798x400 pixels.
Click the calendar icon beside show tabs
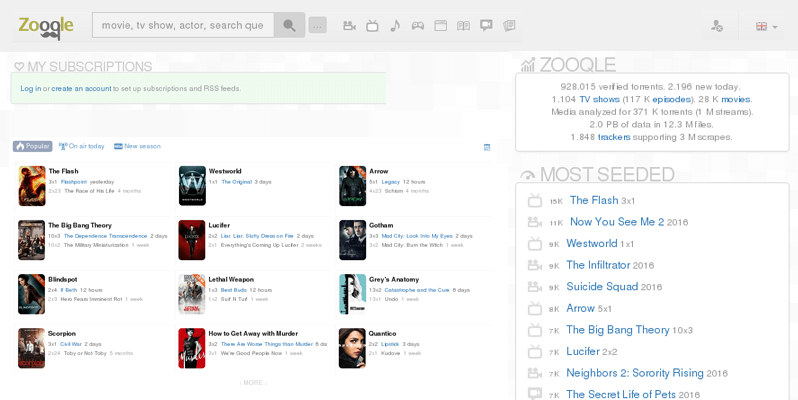487,147
